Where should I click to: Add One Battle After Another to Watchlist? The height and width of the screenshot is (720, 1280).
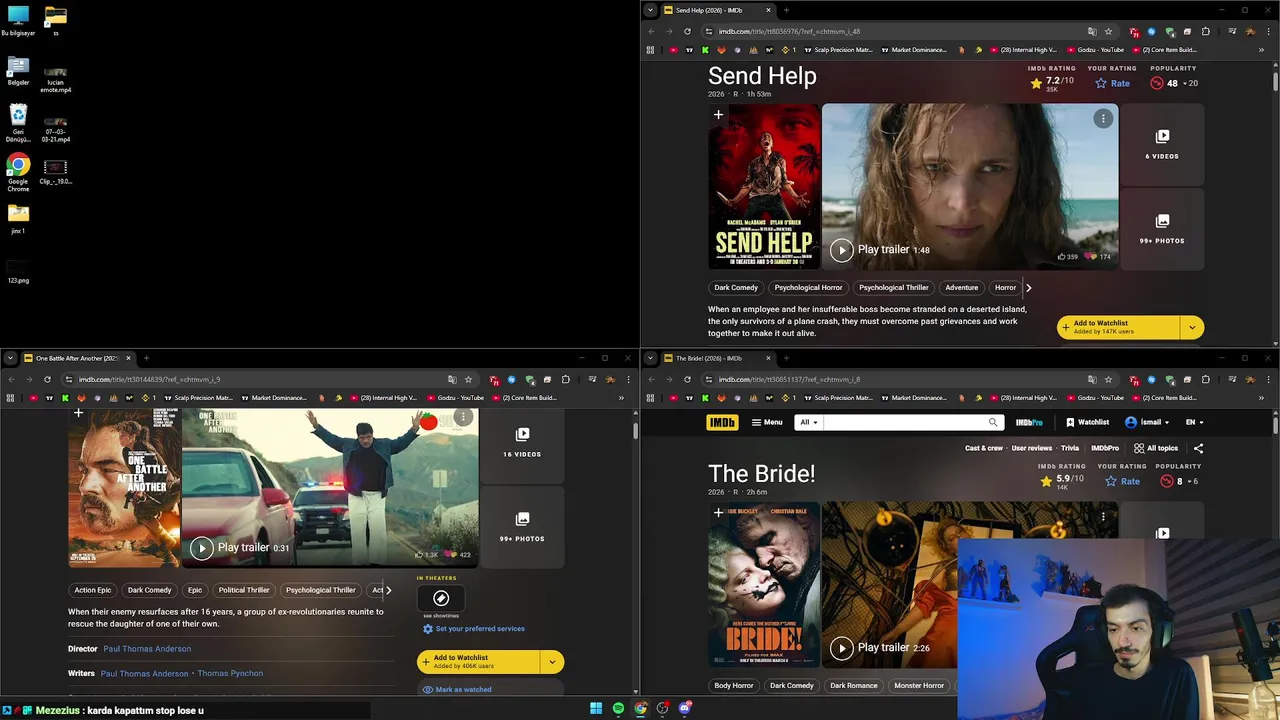tap(479, 661)
